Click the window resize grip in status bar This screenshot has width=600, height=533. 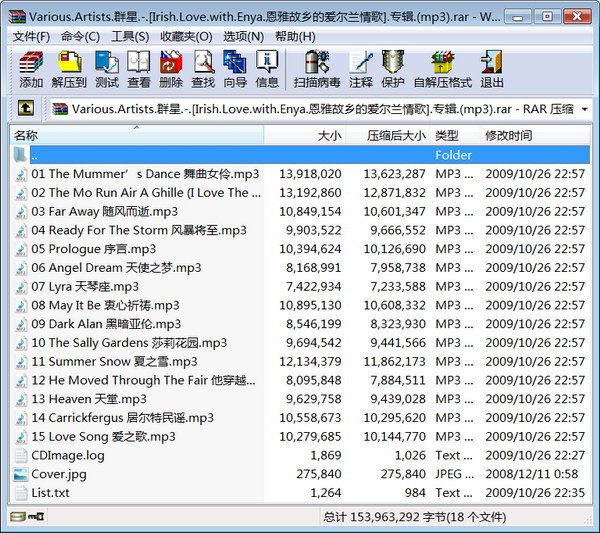[x=587, y=519]
